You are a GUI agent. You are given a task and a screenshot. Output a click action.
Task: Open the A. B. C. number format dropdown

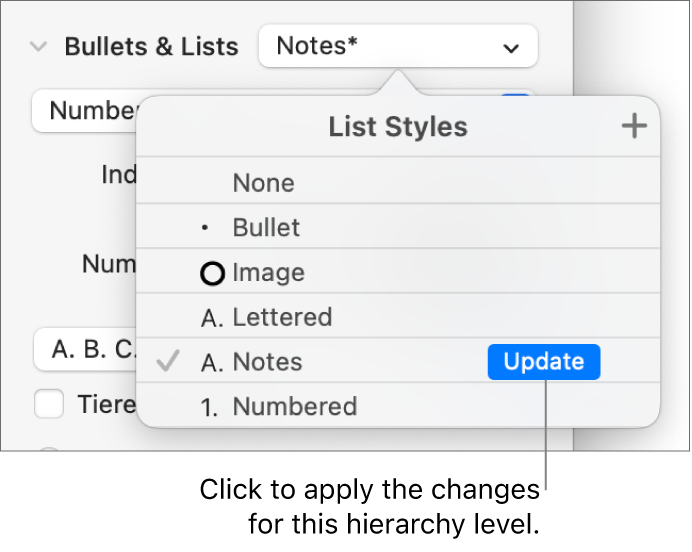coord(84,350)
